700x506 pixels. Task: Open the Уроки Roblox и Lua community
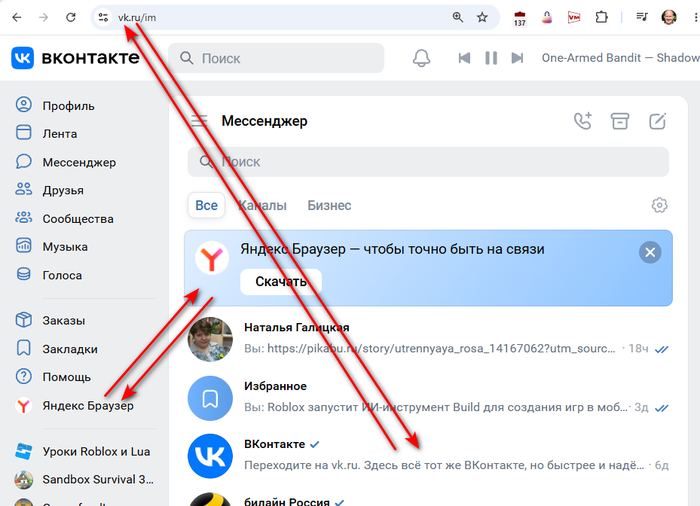pyautogui.click(x=83, y=452)
